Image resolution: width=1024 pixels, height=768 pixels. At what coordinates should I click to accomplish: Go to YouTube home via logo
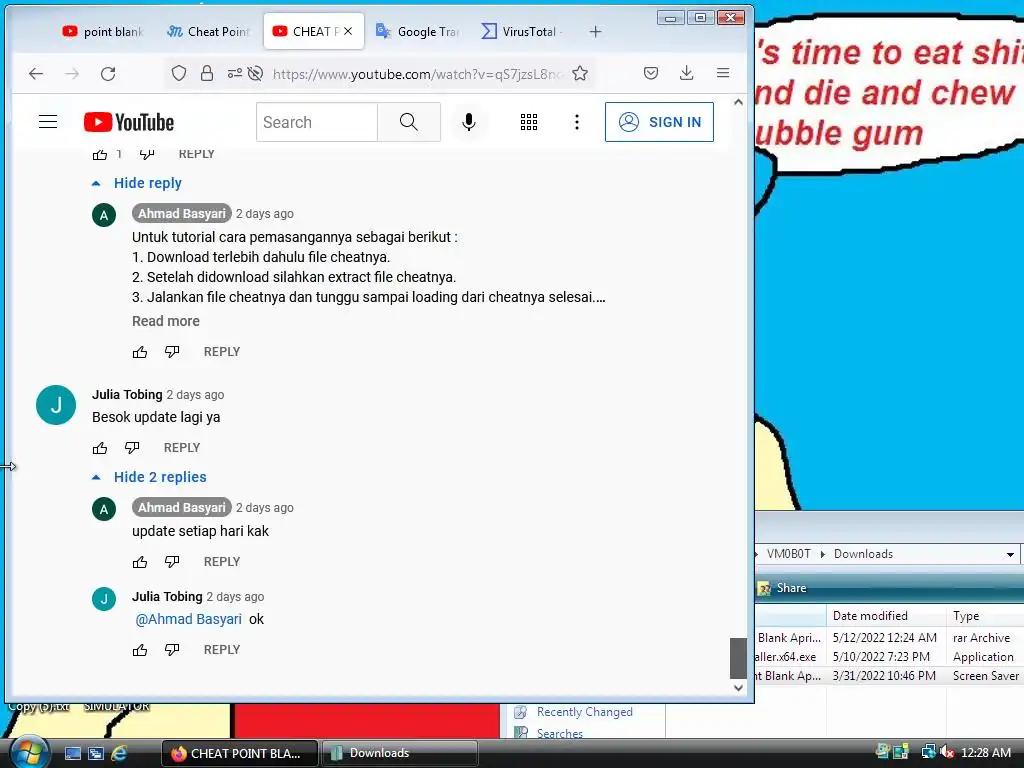coord(129,122)
